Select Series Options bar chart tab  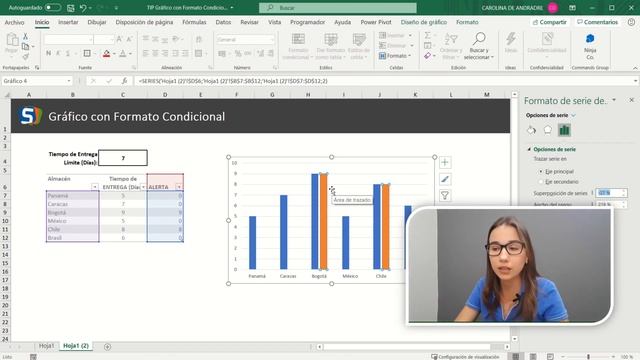564,130
